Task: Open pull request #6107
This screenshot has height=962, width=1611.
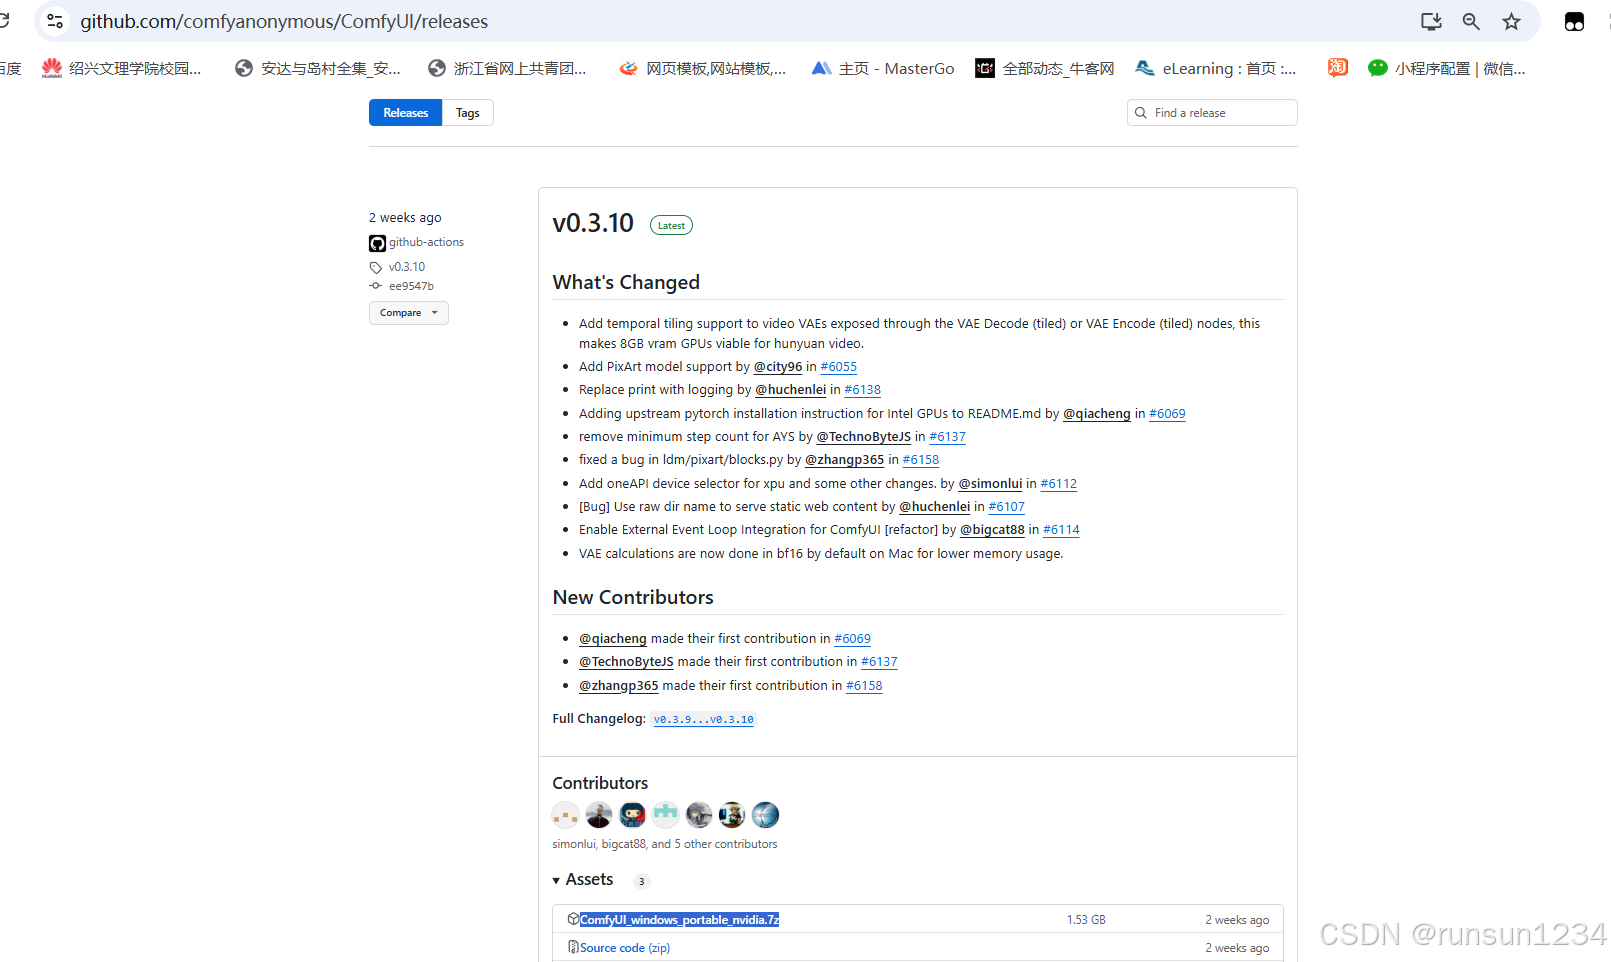Action: click(1007, 507)
